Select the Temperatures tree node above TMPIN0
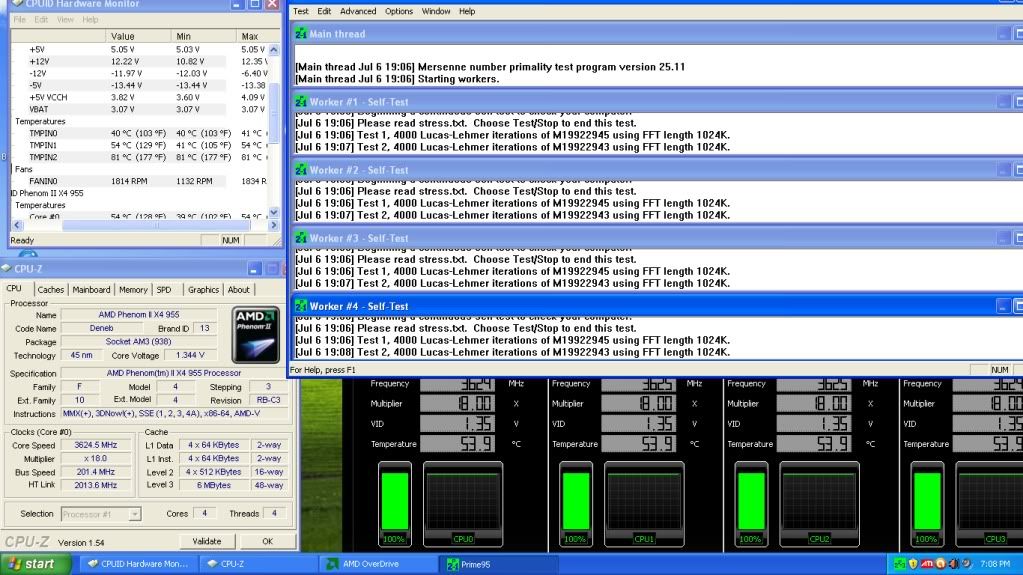This screenshot has width=1023, height=575. pos(40,121)
